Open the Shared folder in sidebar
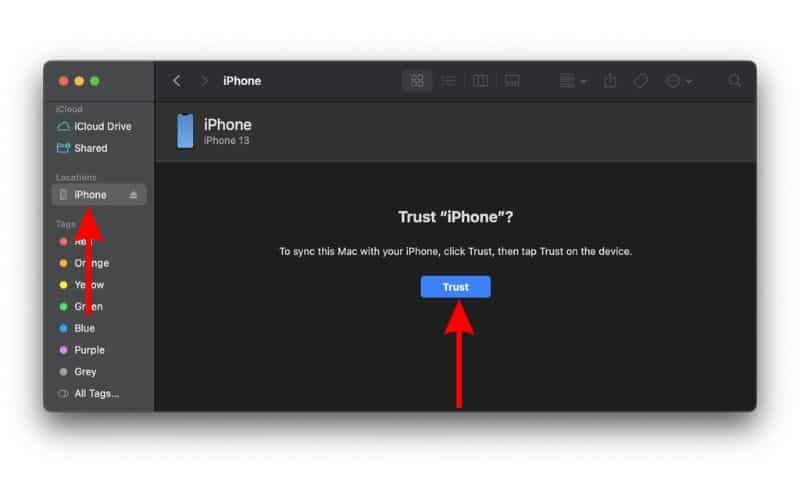 tap(90, 148)
